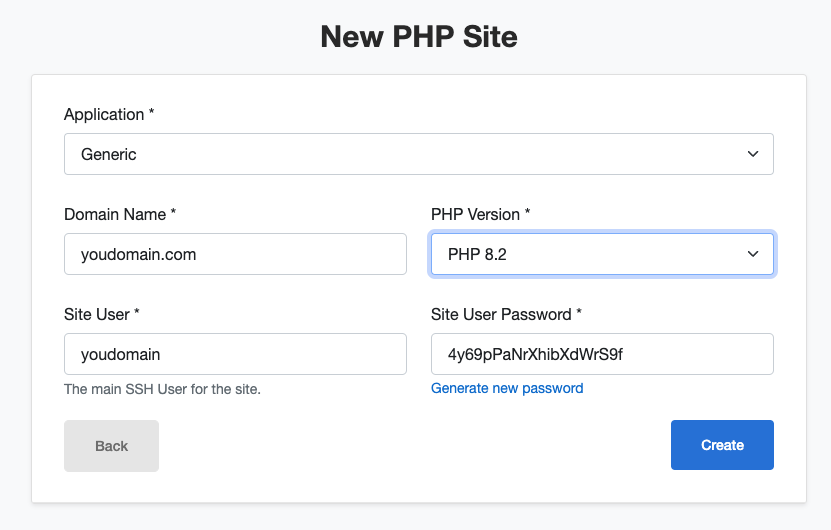Focus the Site User Password field

coord(602,354)
